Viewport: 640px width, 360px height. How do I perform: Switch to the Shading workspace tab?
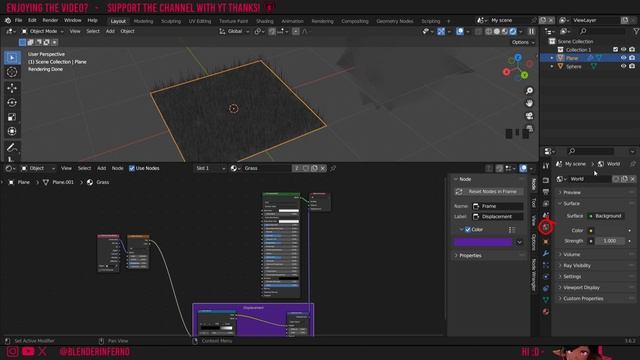point(264,21)
